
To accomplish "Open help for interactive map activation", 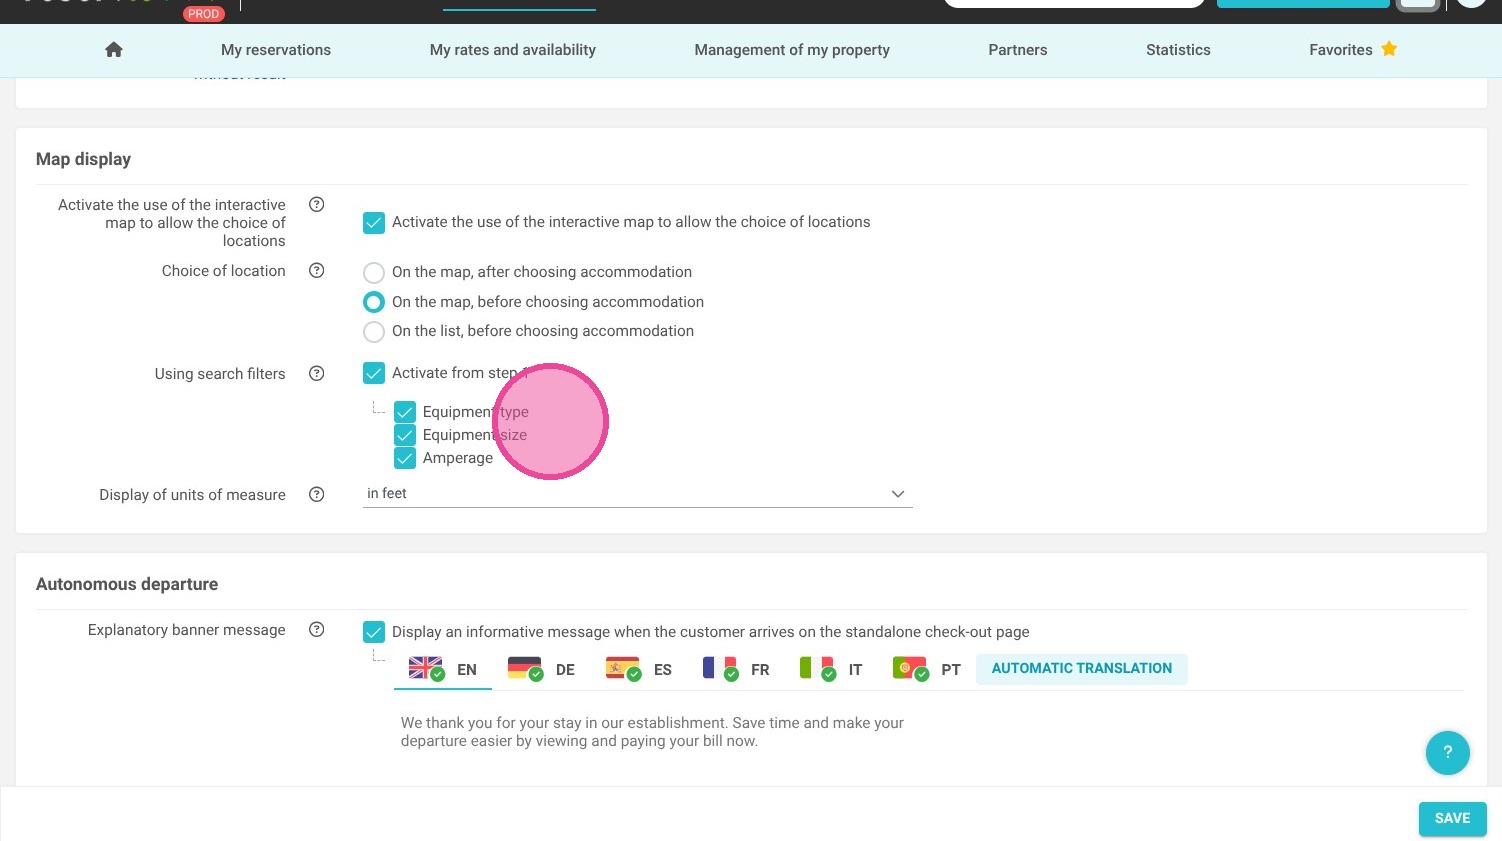I will pyautogui.click(x=317, y=204).
